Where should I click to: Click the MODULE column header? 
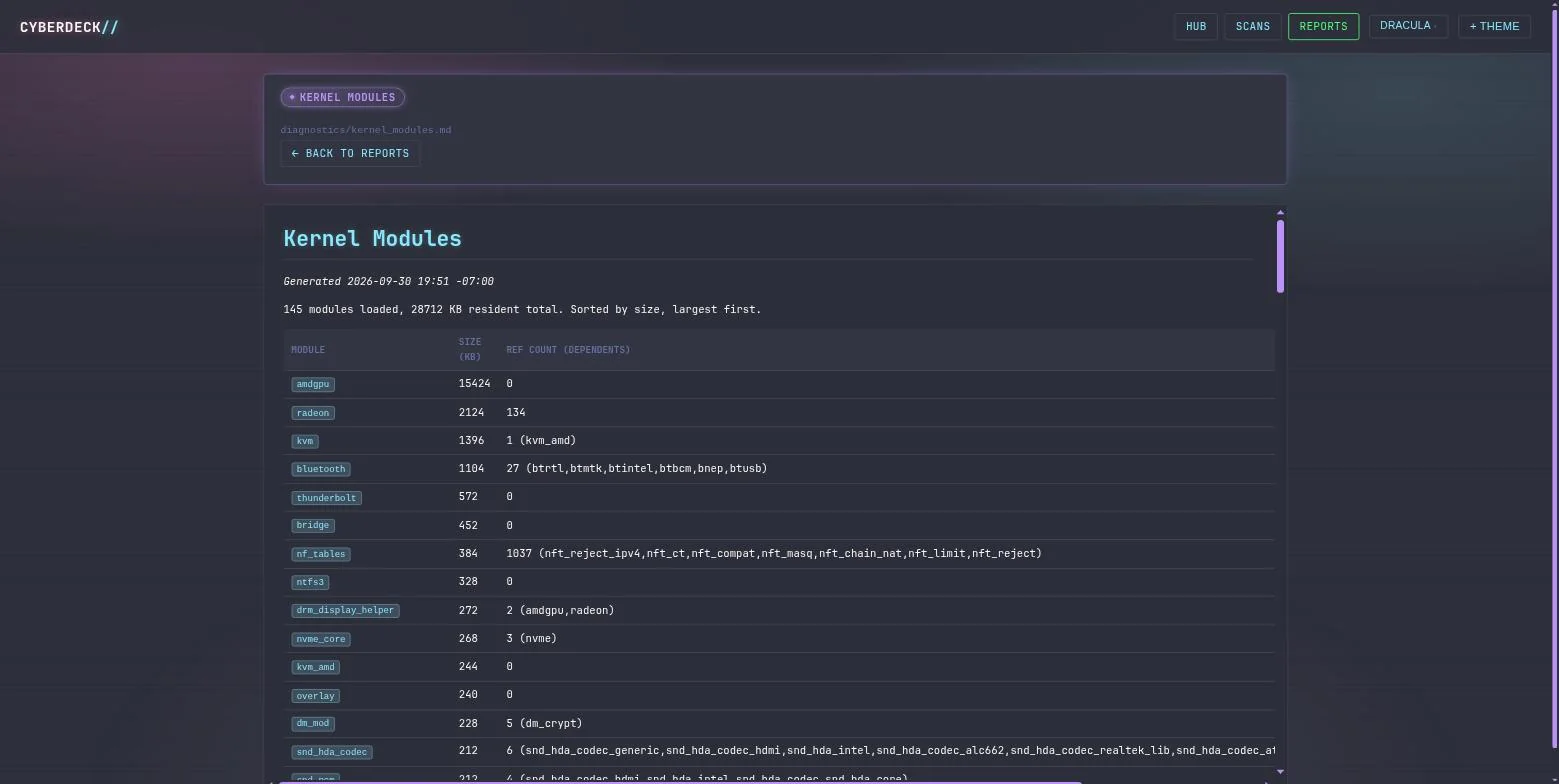pyautogui.click(x=308, y=350)
